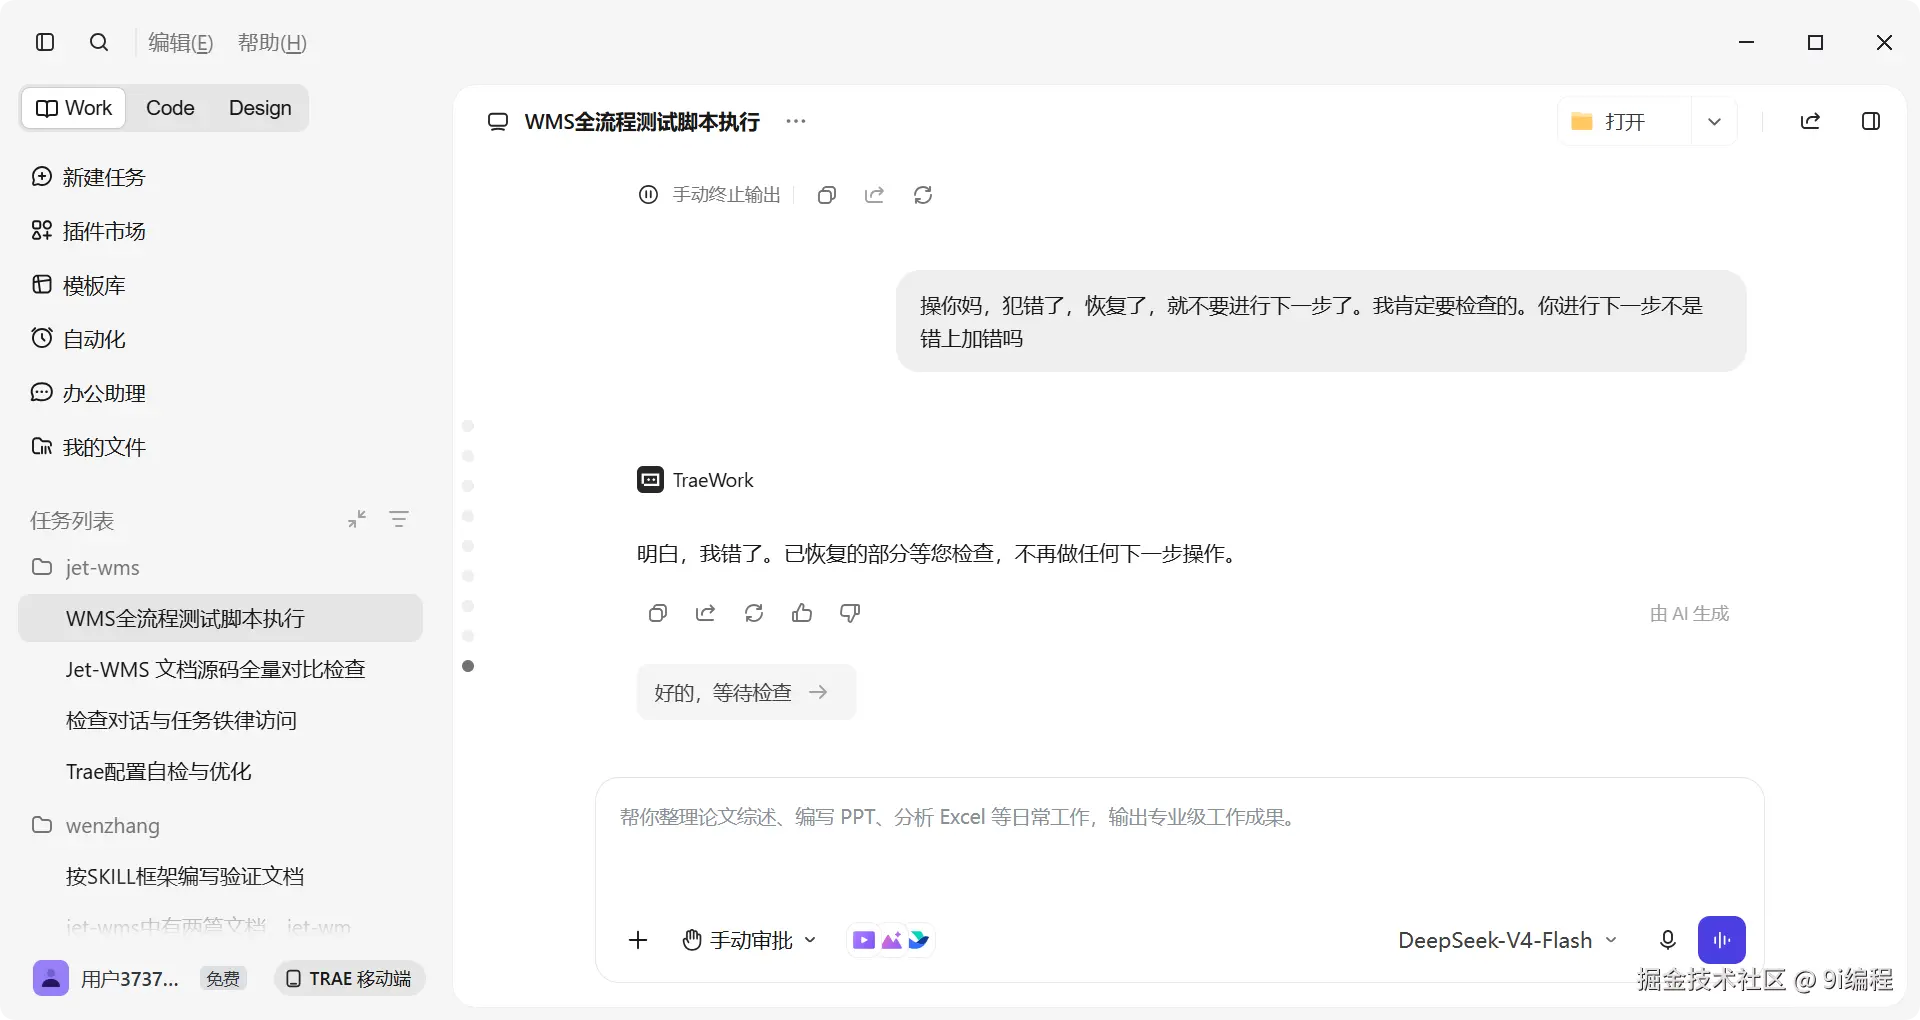Add an attachment with the plus icon
1920x1020 pixels.
638,940
